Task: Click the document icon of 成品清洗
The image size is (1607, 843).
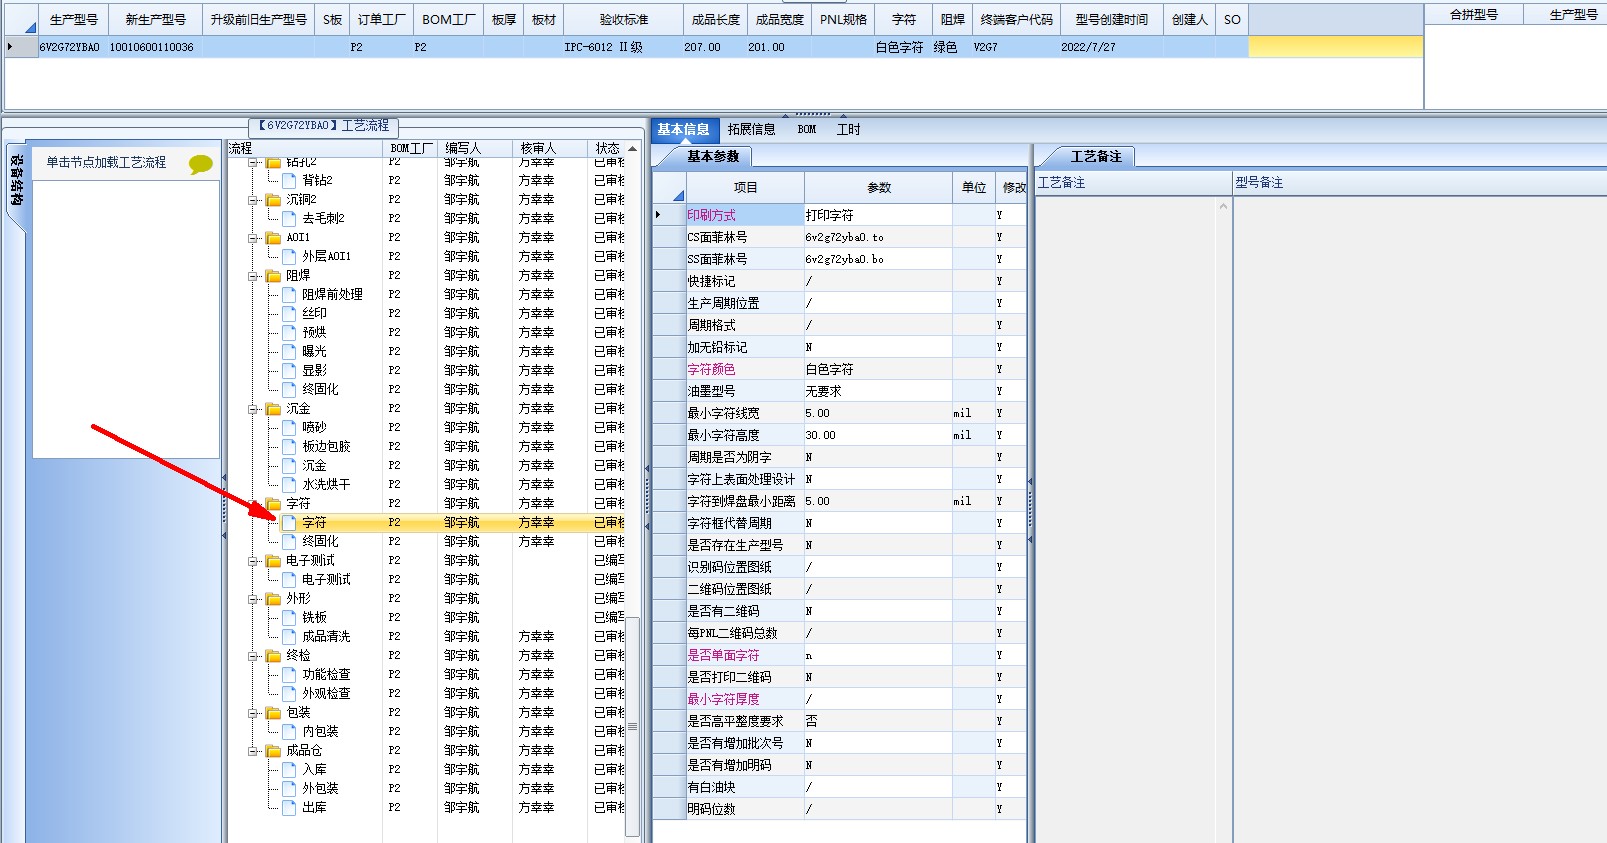Action: coord(290,637)
